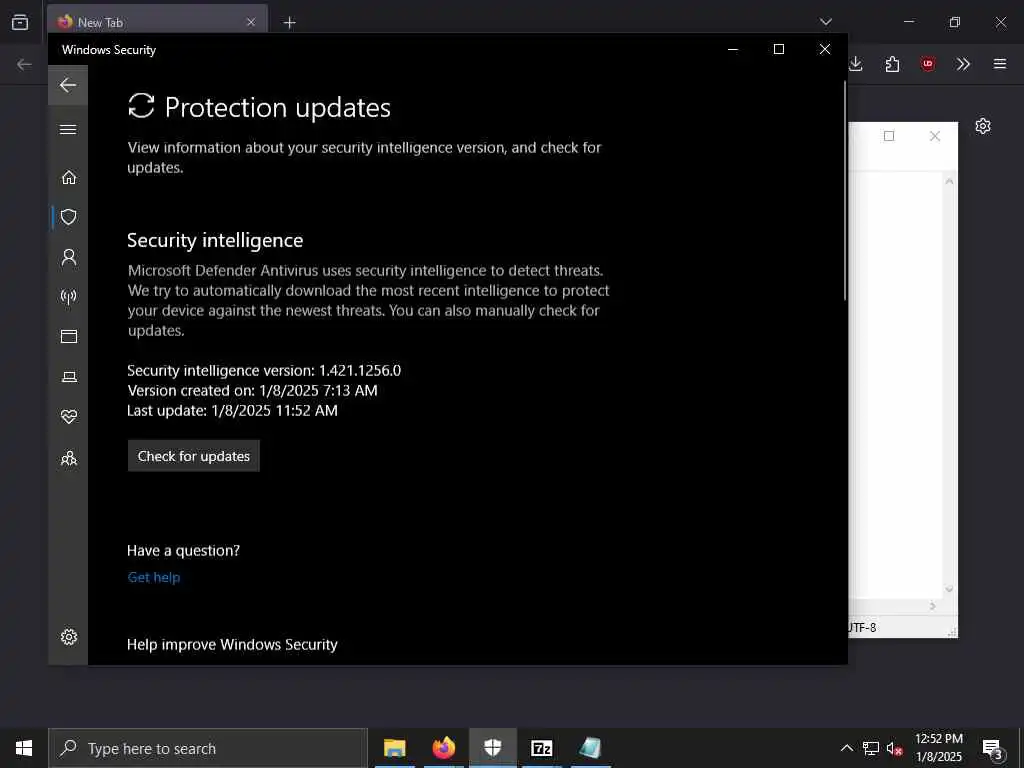Image resolution: width=1024 pixels, height=768 pixels.
Task: Click the Windows Security vertical scrollbar
Action: [x=845, y=189]
